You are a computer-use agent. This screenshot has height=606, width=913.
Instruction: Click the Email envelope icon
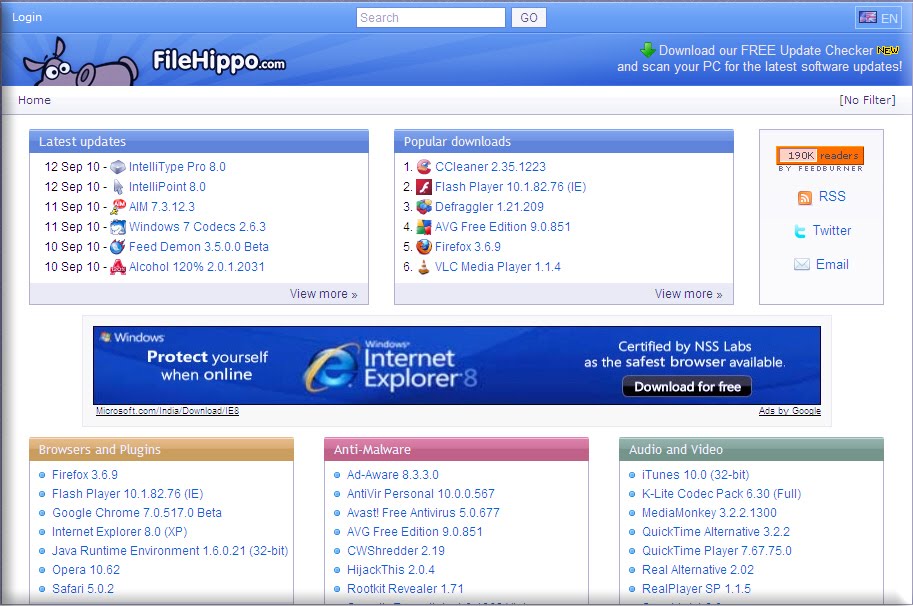pos(802,264)
